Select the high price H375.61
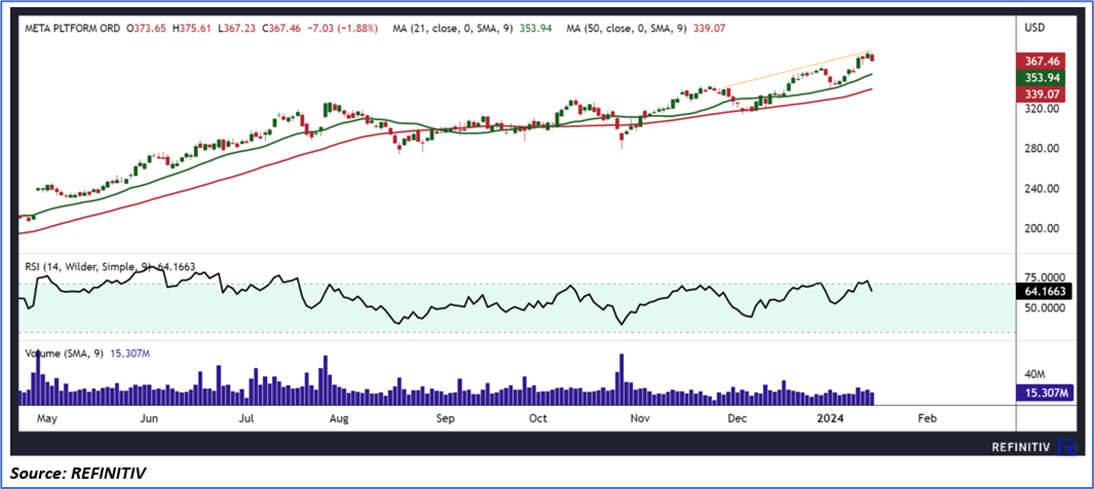 point(194,29)
